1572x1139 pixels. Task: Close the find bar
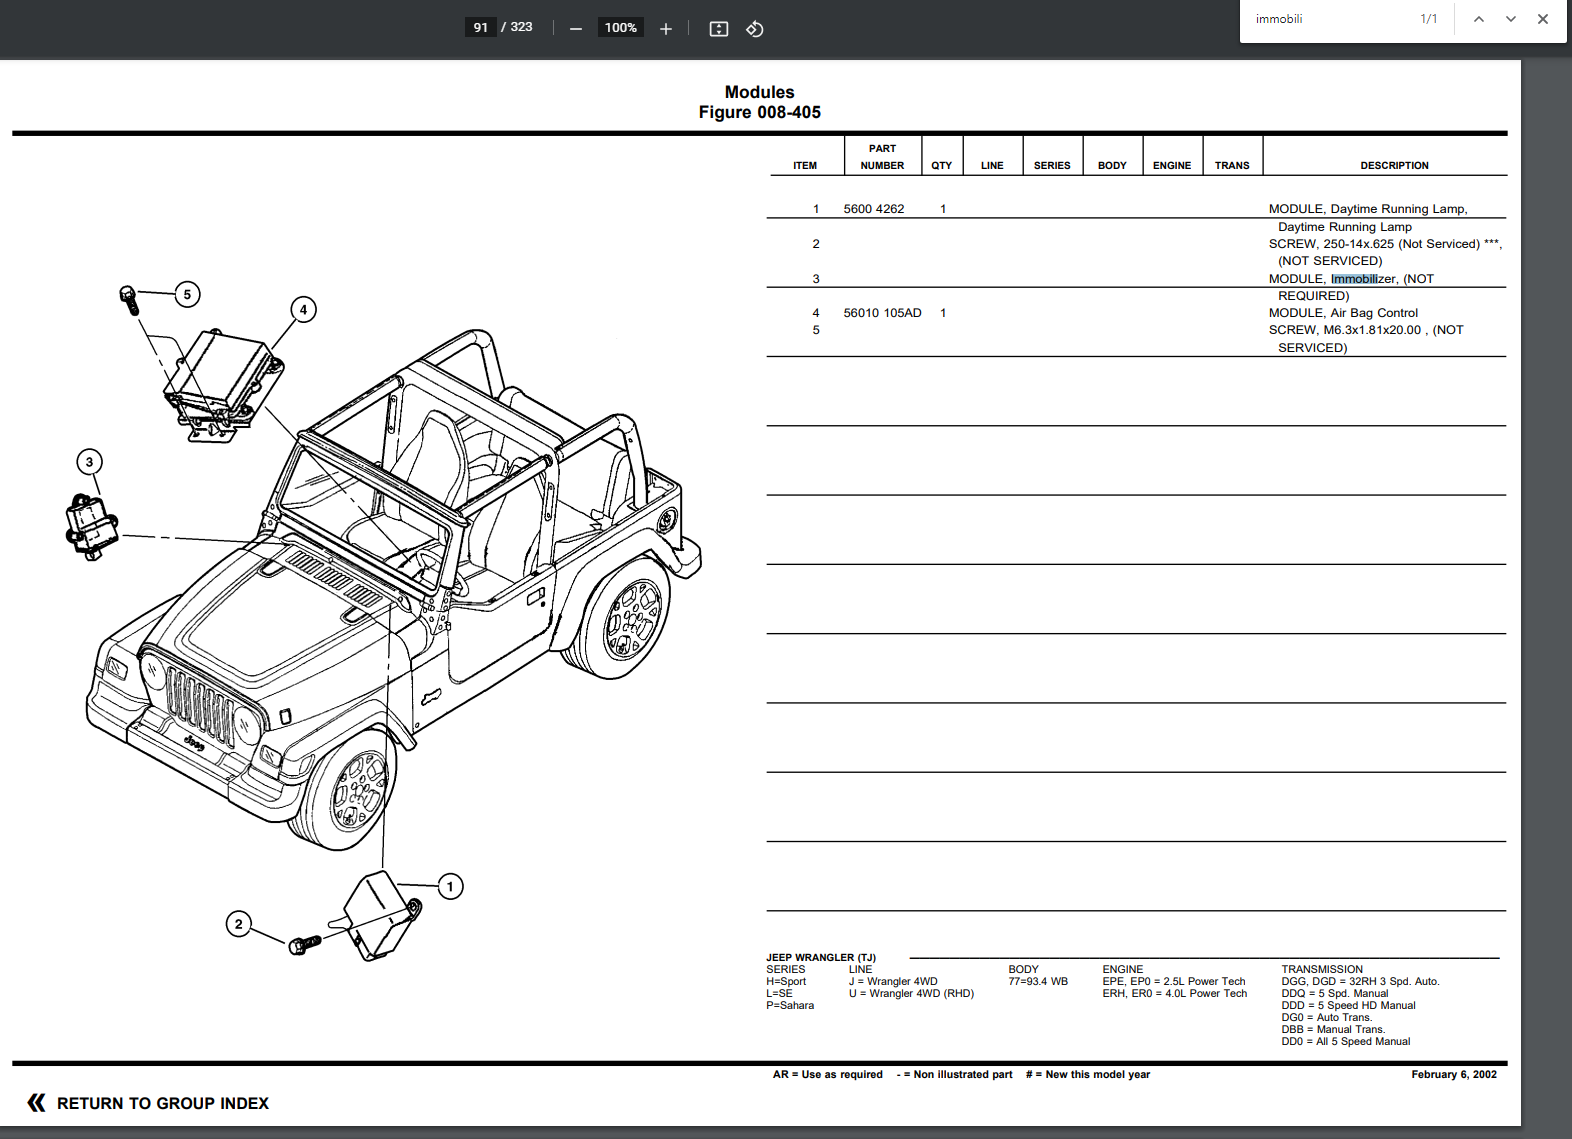click(1542, 19)
